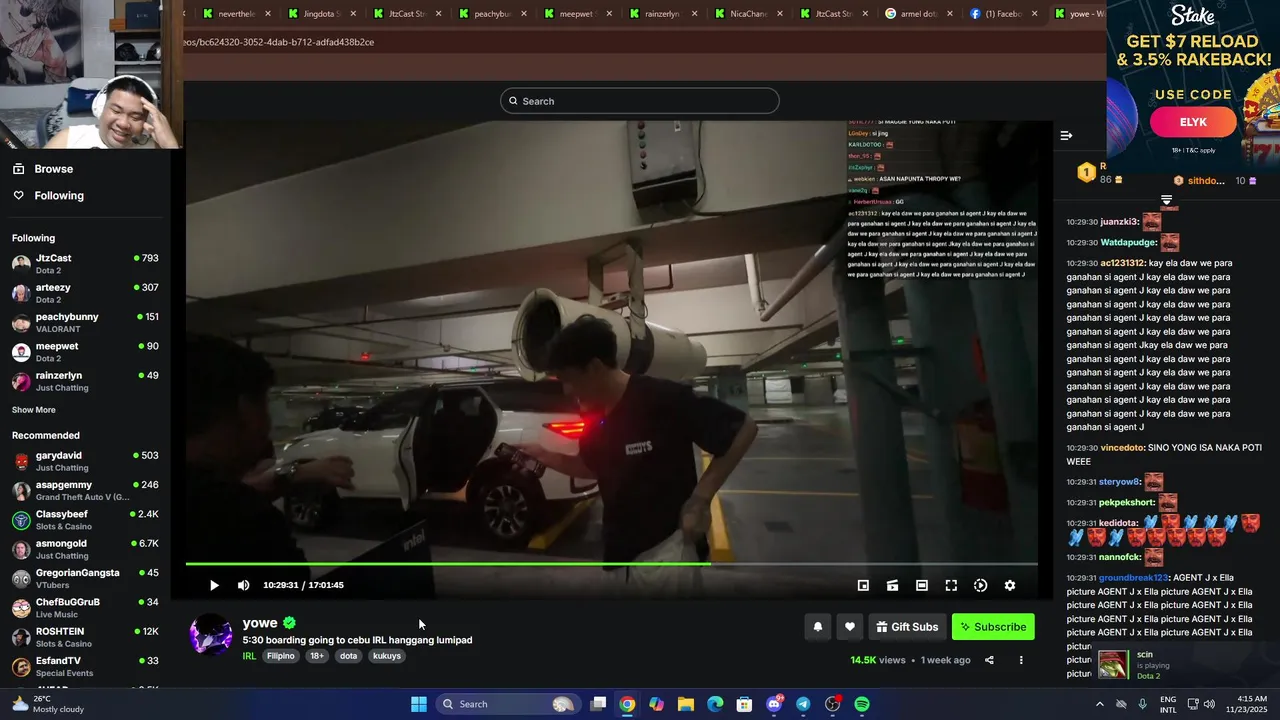Play the paused yowe video

point(214,585)
